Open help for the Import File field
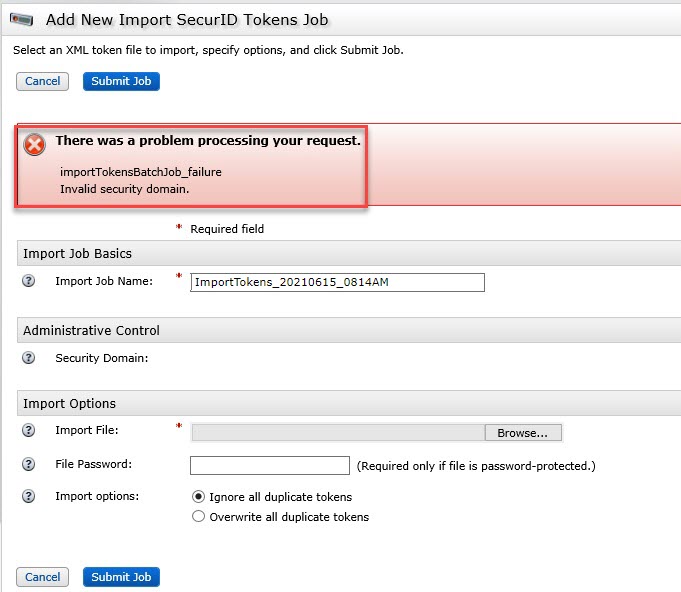The height and width of the screenshot is (592, 681). click(x=29, y=431)
